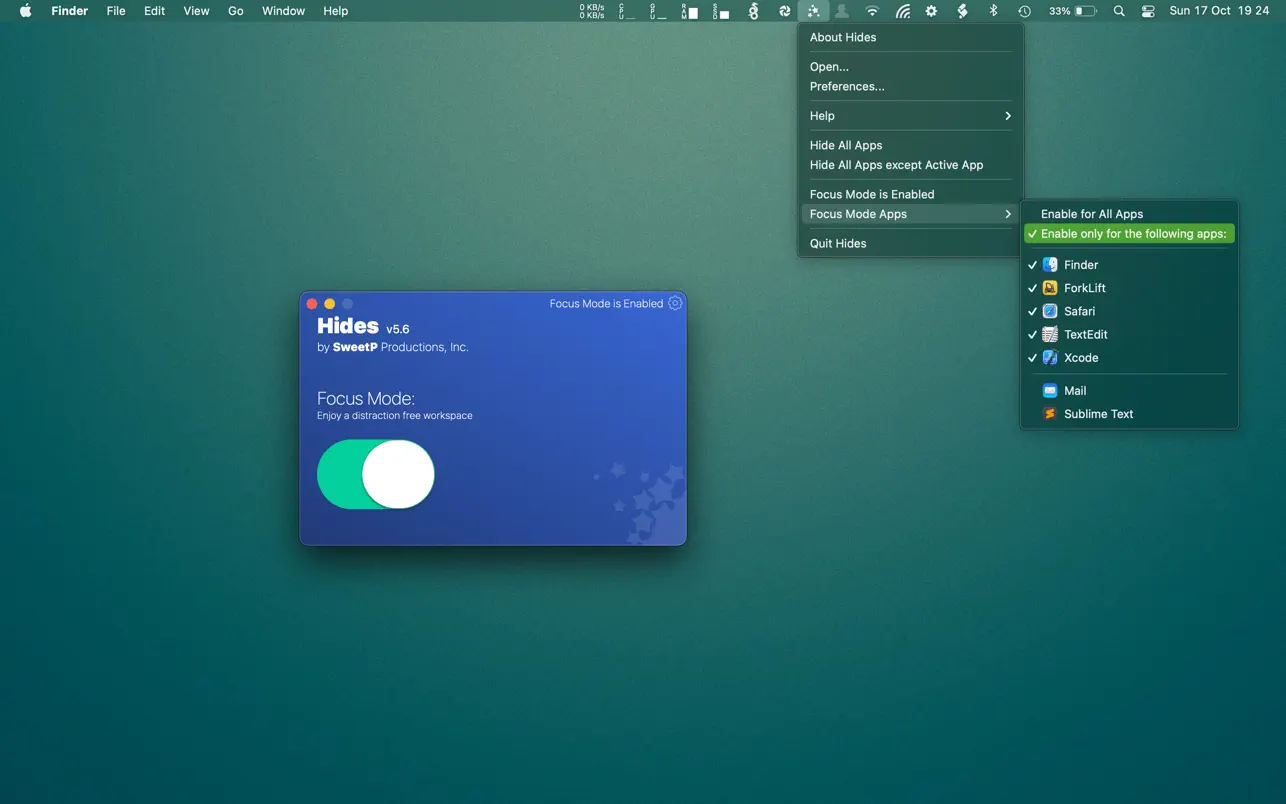The width and height of the screenshot is (1286, 804).
Task: Uncheck Xcode in Focus Mode apps
Action: (x=1080, y=358)
